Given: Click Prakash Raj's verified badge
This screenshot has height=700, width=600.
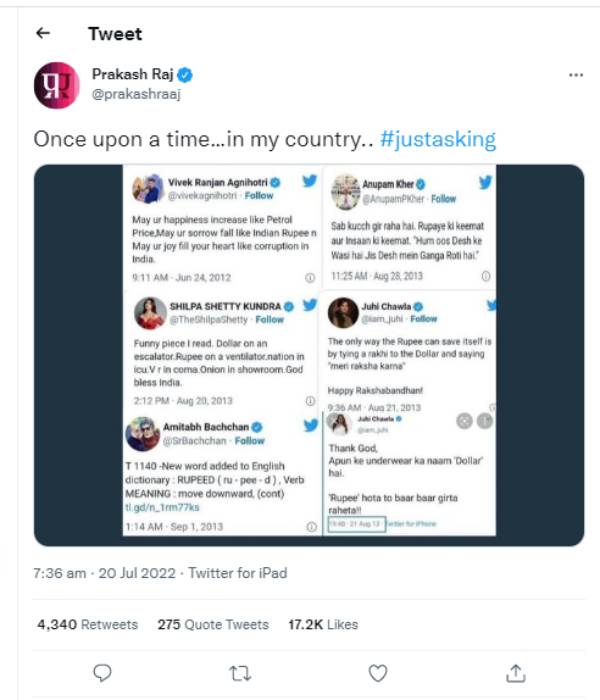Looking at the screenshot, I should pos(186,75).
